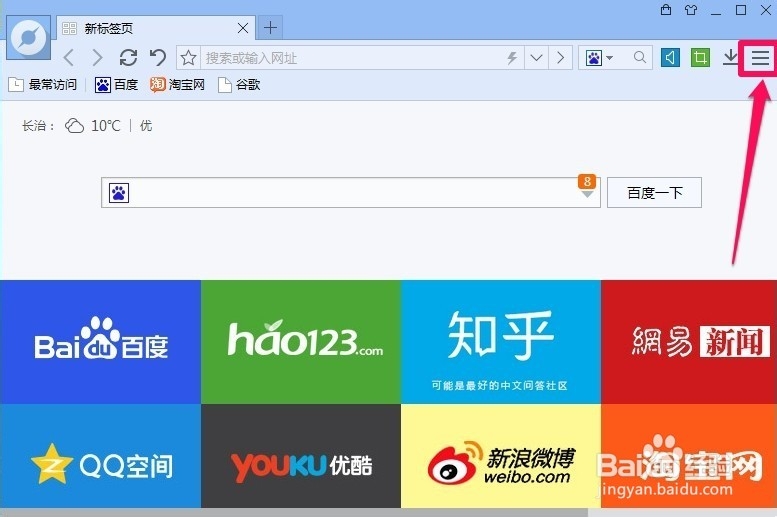Open the skin shirt icon
The image size is (777, 517).
pos(691,9)
